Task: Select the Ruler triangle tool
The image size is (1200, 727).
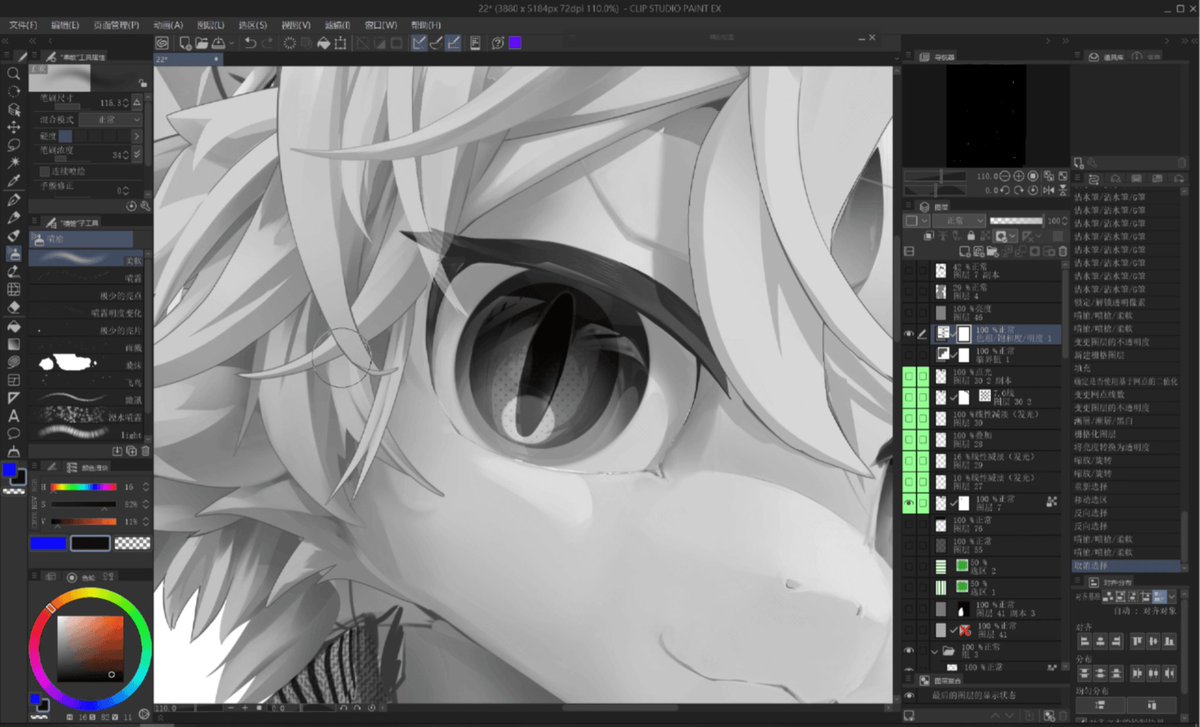Action: pyautogui.click(x=14, y=397)
